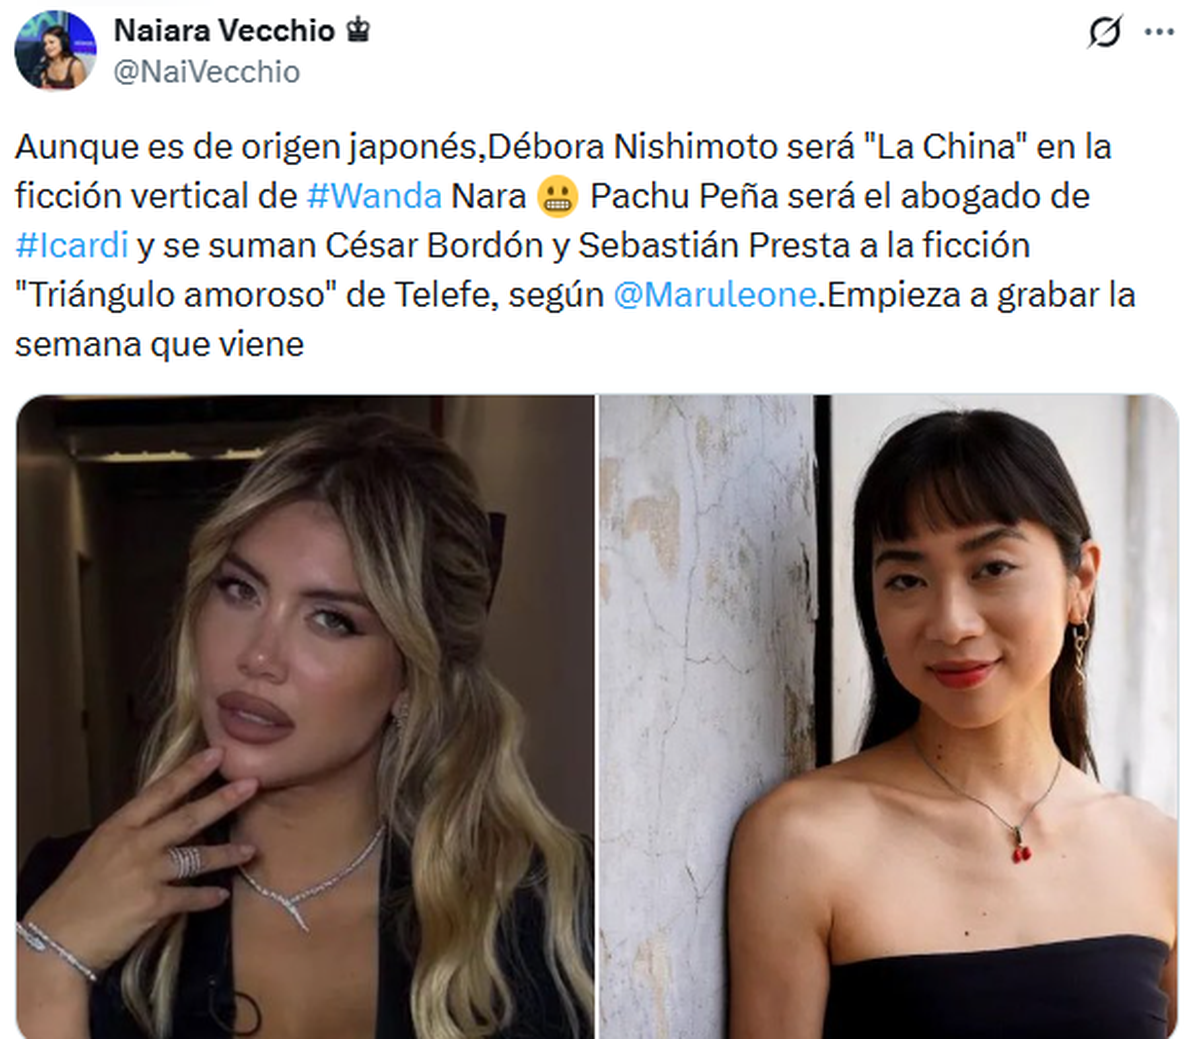The height and width of the screenshot is (1039, 1200).
Task: Open the #Icardi hashtag
Action: [72, 246]
